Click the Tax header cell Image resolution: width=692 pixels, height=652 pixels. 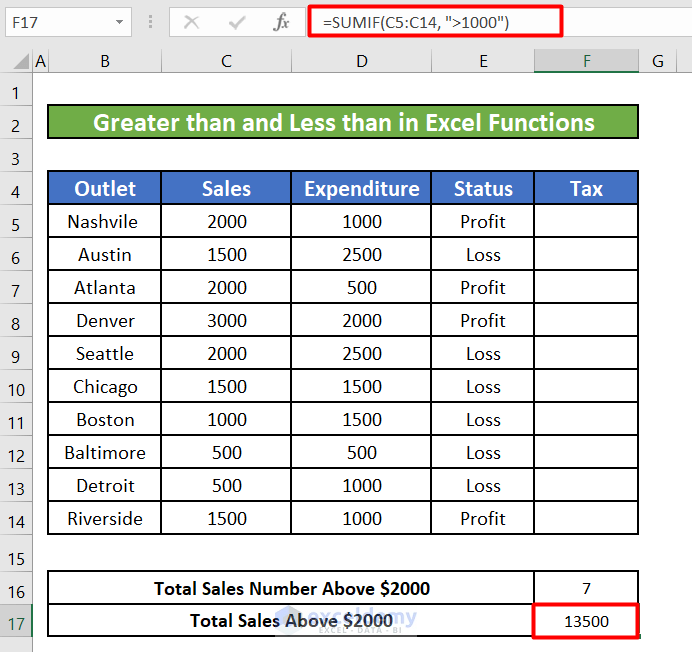tap(586, 188)
